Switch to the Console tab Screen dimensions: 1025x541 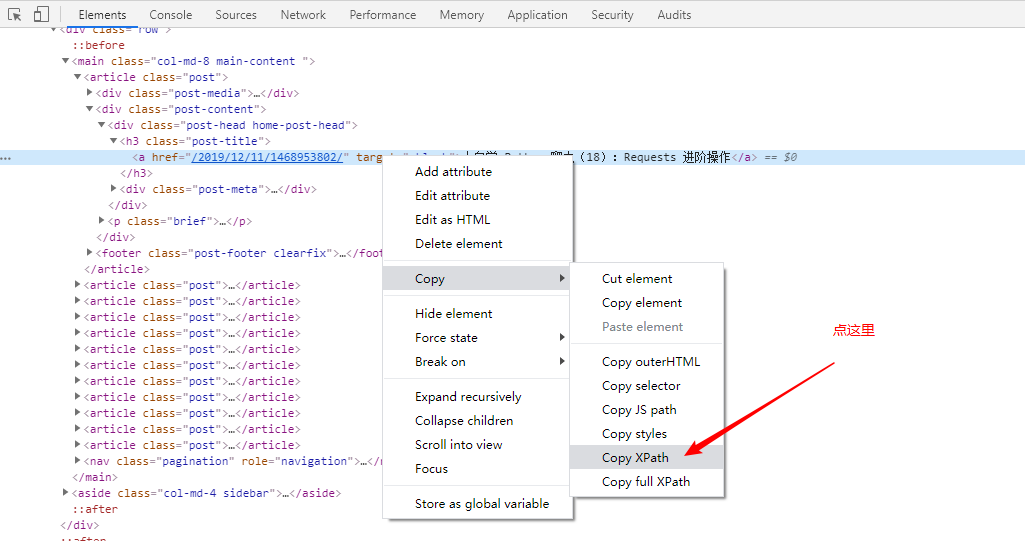pos(171,15)
